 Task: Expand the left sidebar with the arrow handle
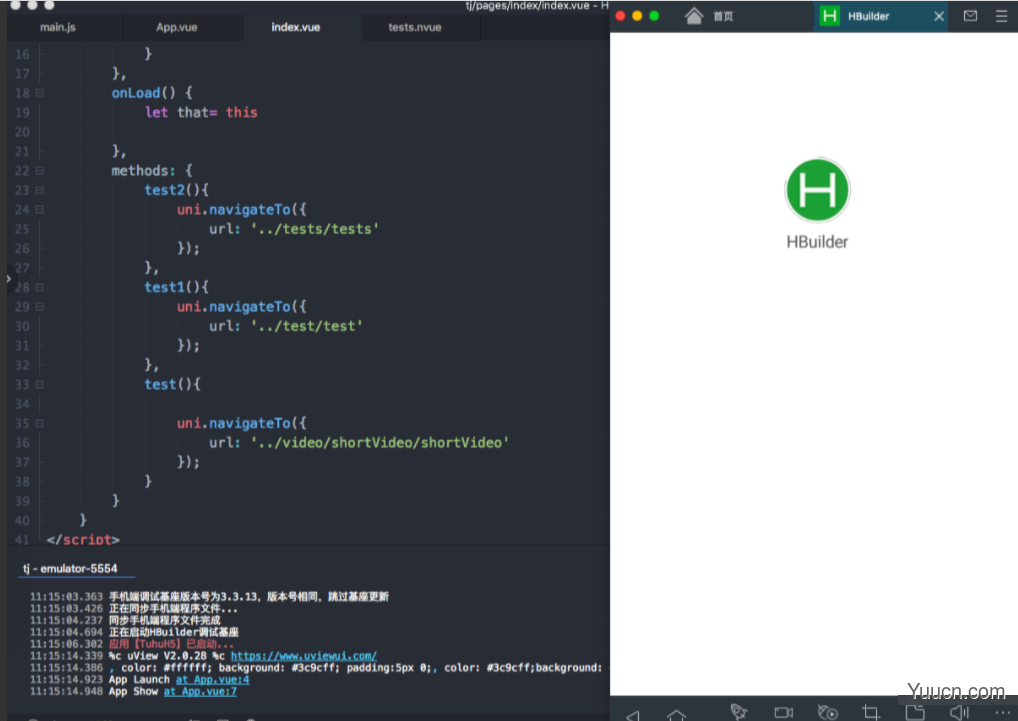[x=8, y=279]
